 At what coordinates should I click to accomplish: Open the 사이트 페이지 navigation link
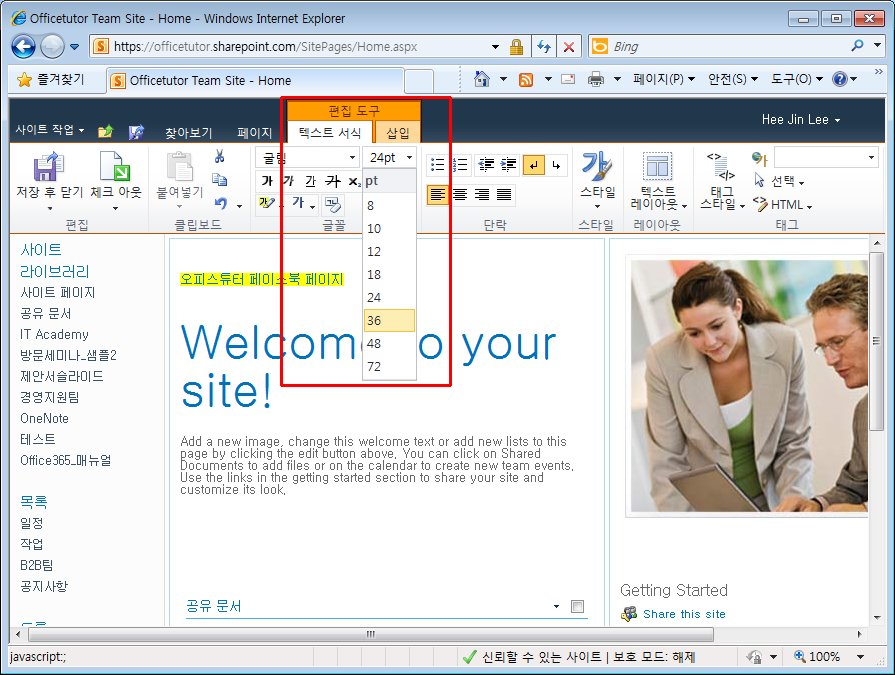click(58, 293)
